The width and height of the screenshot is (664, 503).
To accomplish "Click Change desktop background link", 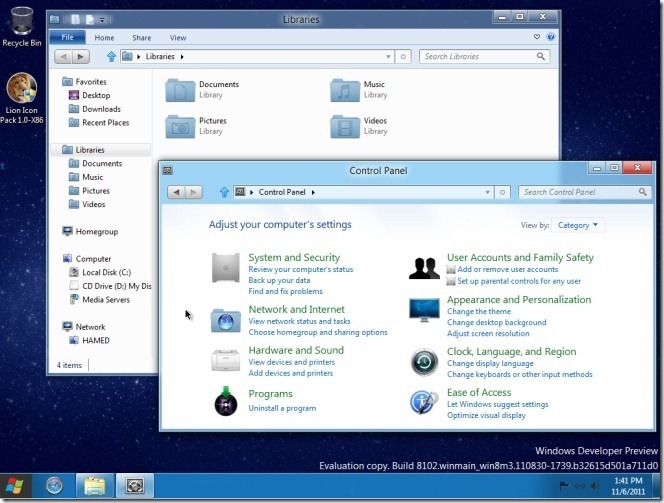I will coord(497,322).
